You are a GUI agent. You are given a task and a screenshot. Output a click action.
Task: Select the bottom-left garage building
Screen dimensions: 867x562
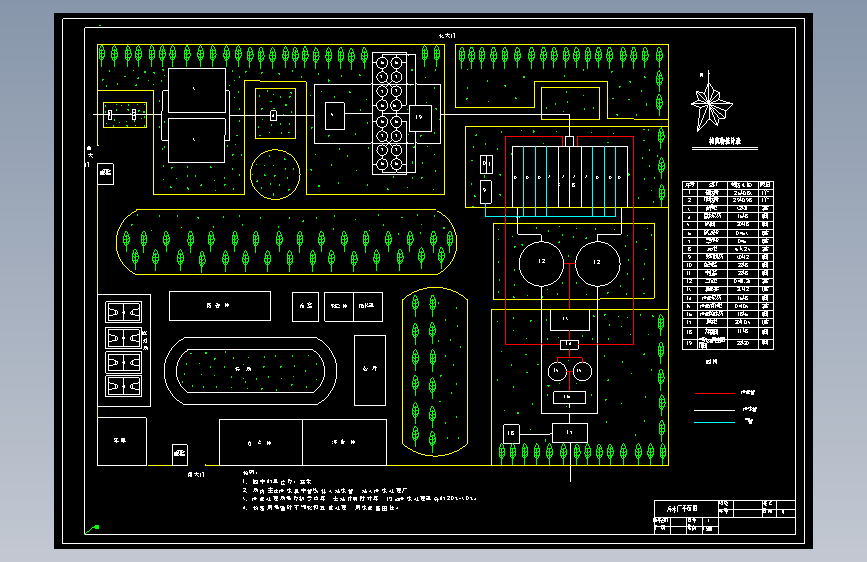coord(122,441)
